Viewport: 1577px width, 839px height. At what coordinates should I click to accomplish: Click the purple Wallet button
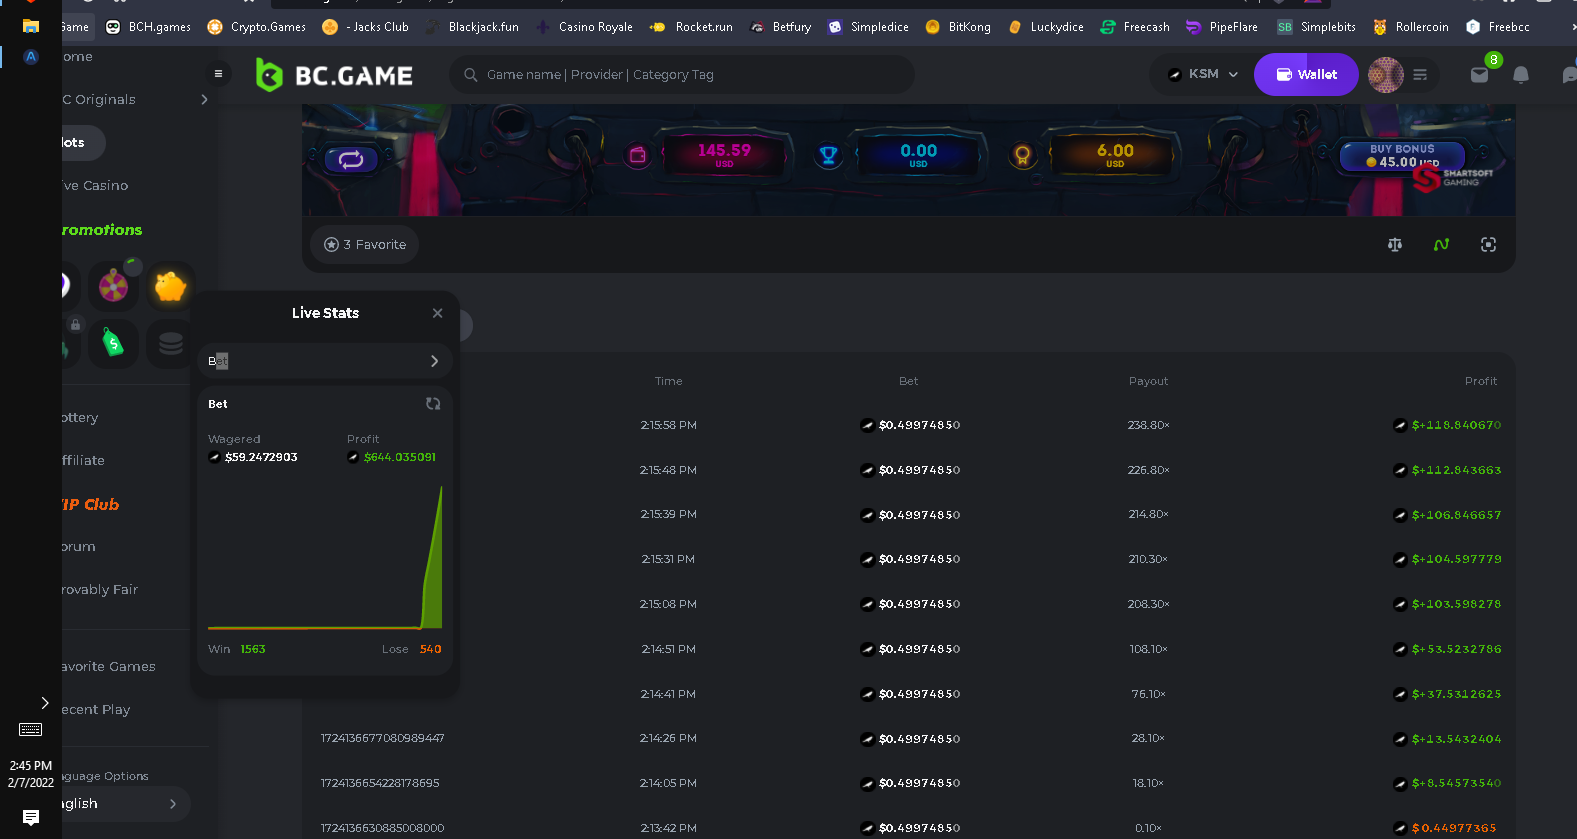[x=1306, y=75]
